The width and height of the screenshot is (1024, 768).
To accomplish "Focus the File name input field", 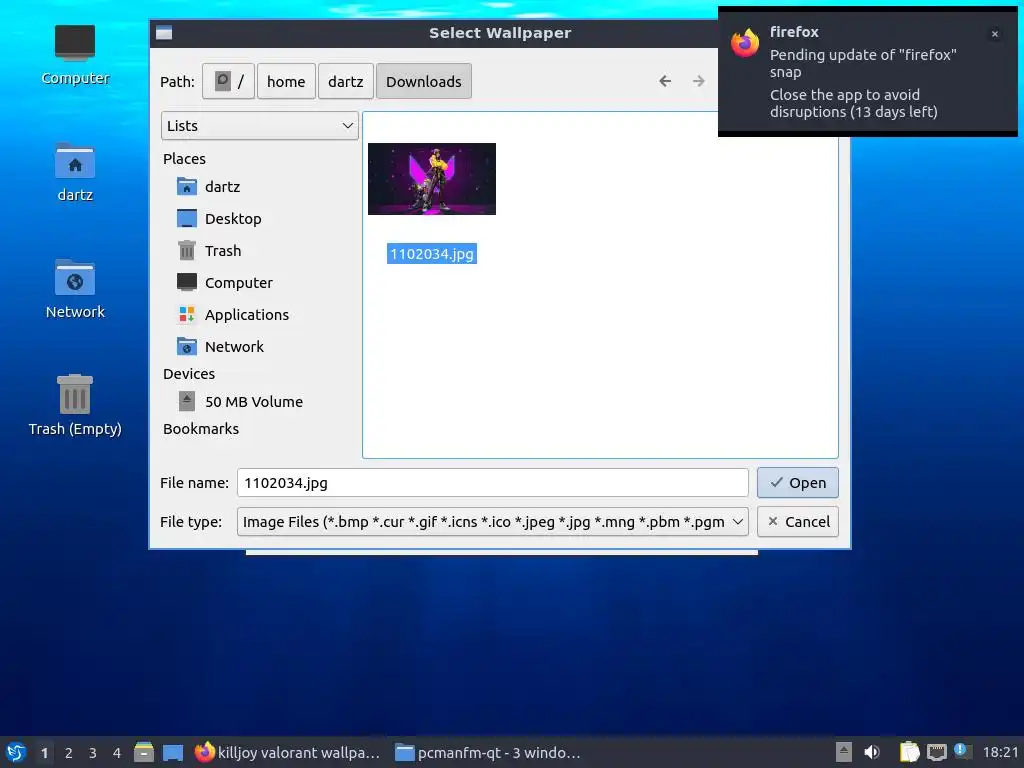I will coord(492,483).
